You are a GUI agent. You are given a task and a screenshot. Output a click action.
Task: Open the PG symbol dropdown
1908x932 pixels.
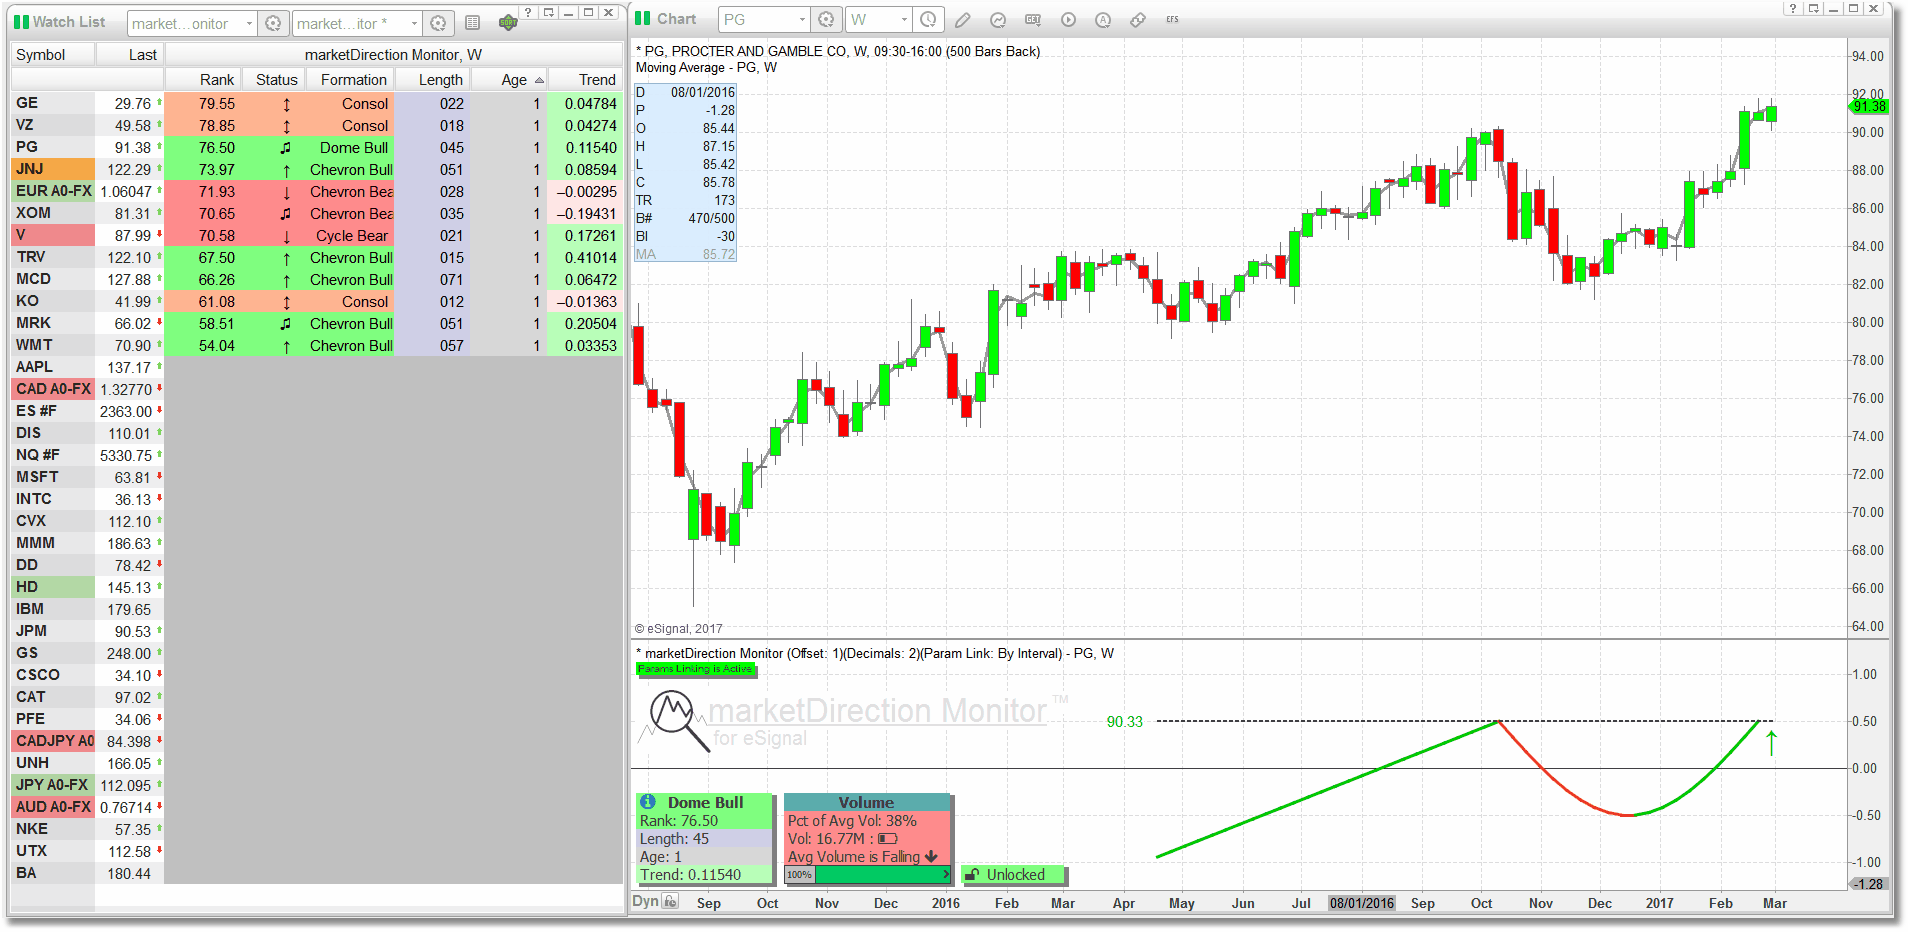pyautogui.click(x=802, y=20)
